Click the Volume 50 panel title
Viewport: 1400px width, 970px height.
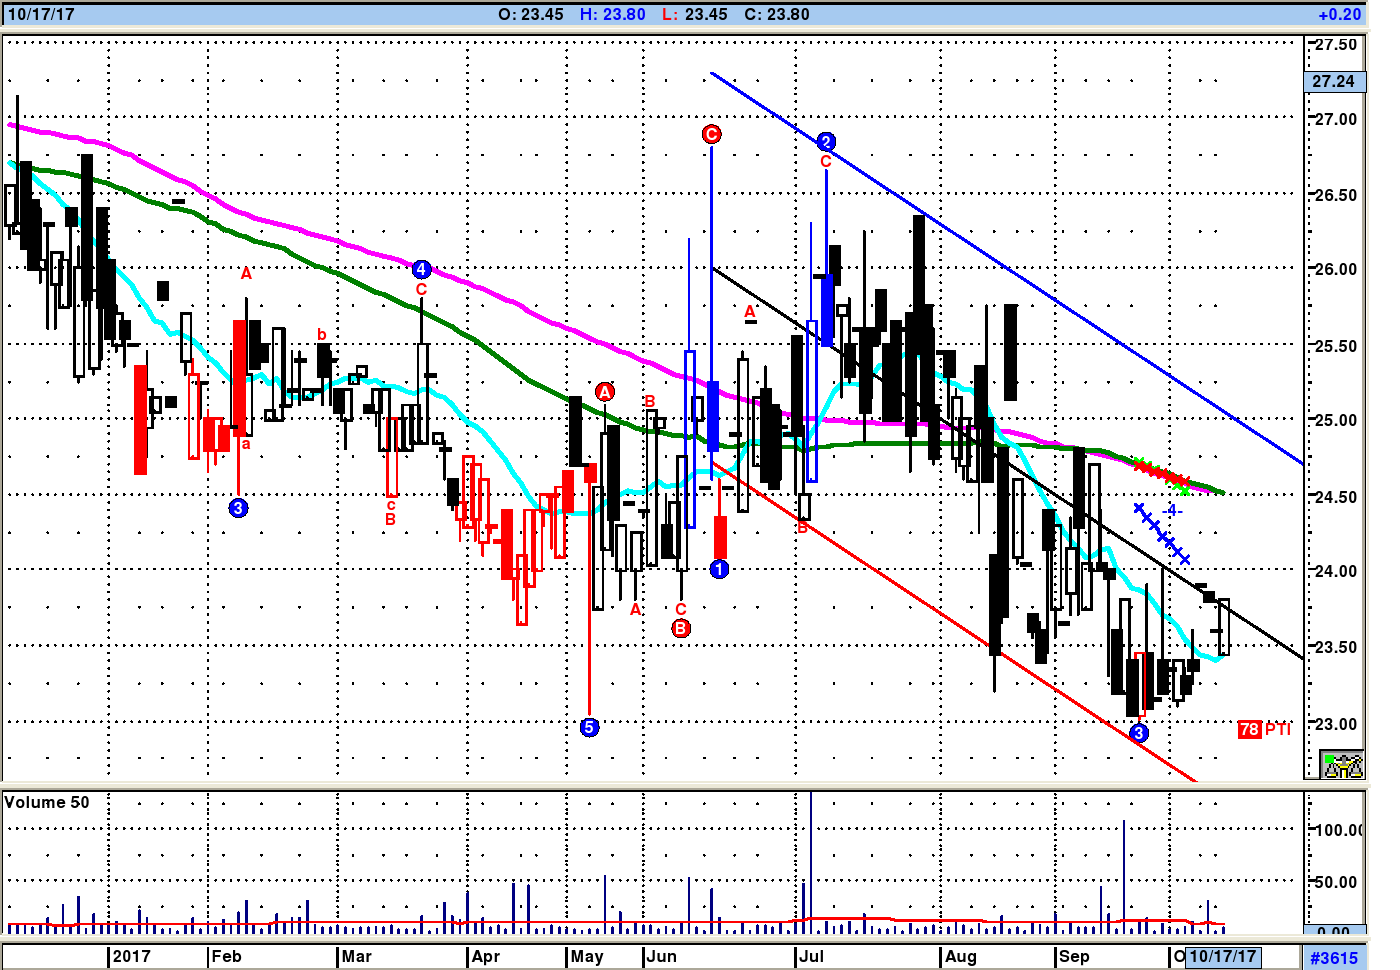tap(47, 802)
